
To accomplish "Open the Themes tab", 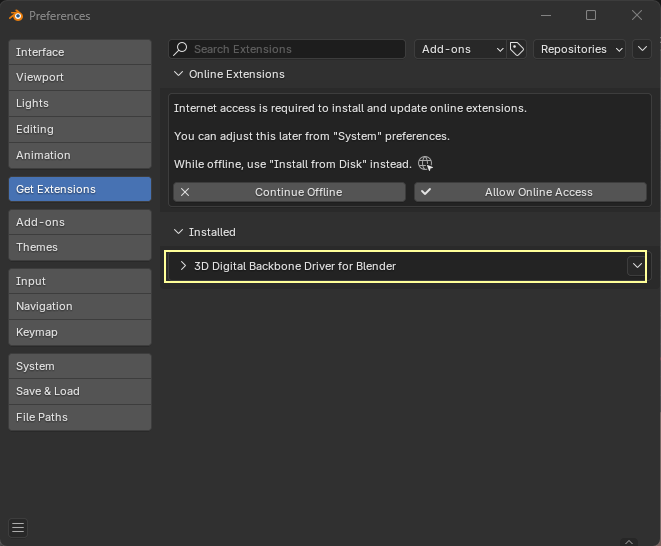I will [80, 247].
